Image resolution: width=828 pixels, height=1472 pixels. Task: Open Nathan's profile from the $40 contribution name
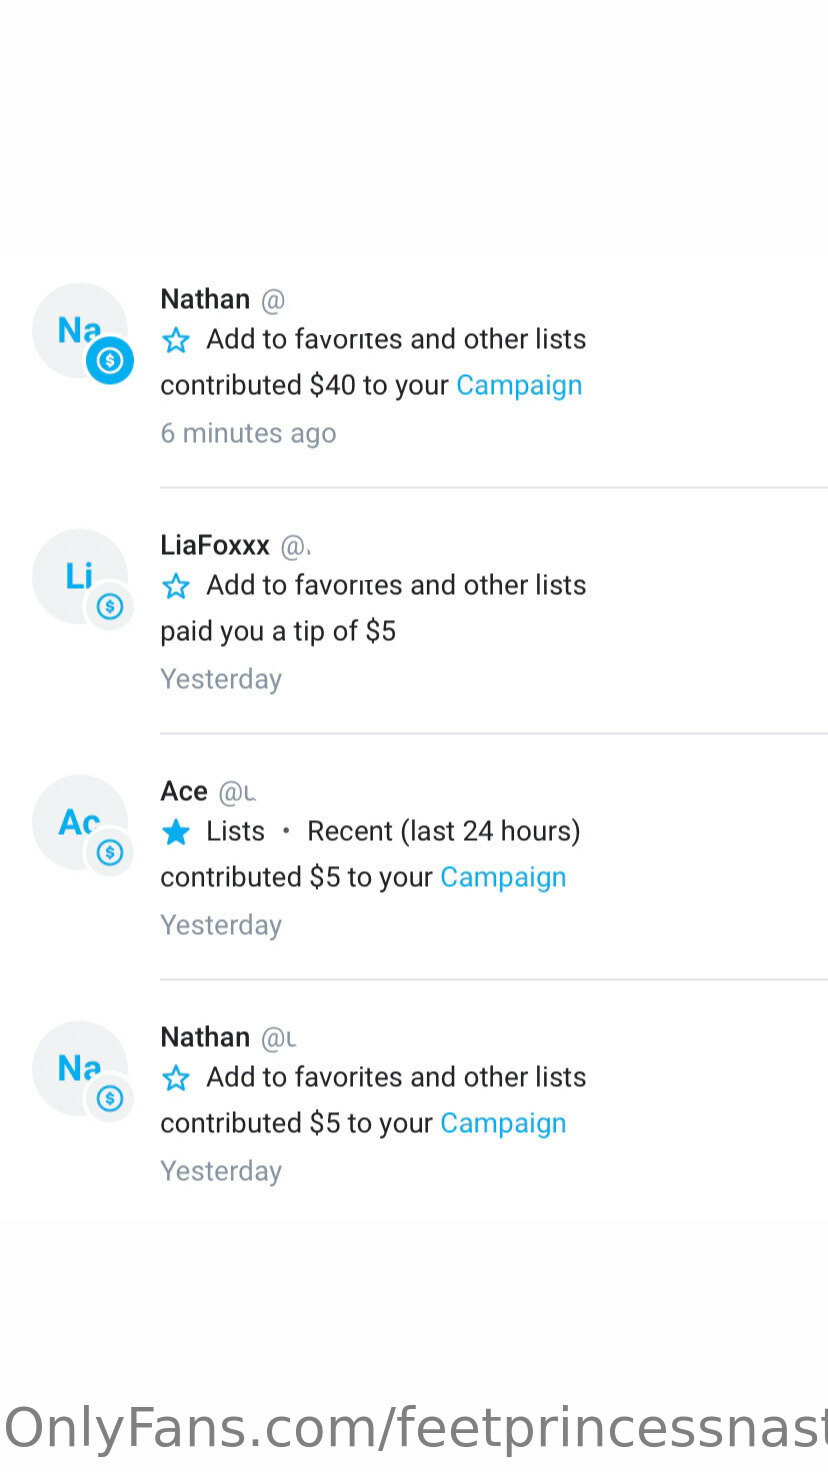click(205, 299)
